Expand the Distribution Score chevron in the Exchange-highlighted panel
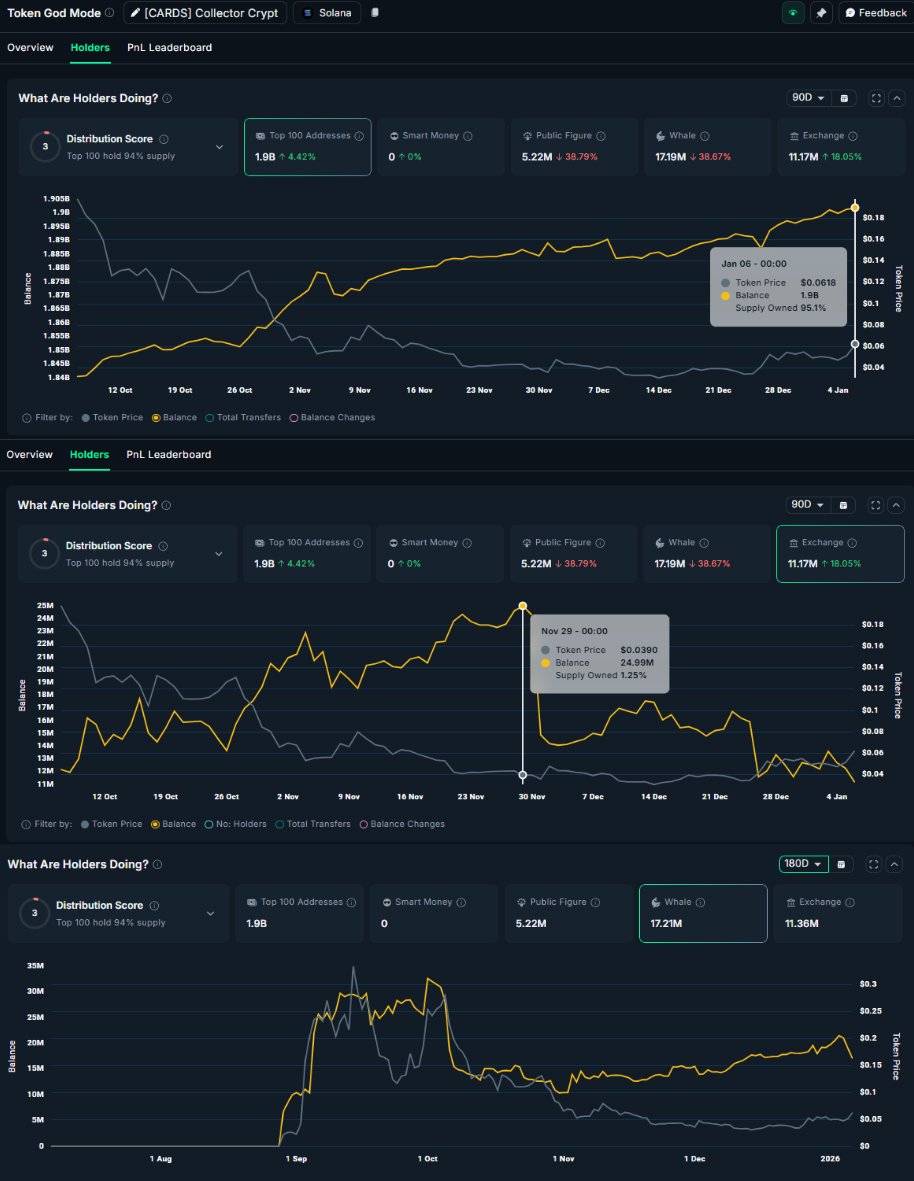This screenshot has width=914, height=1181. (x=218, y=554)
